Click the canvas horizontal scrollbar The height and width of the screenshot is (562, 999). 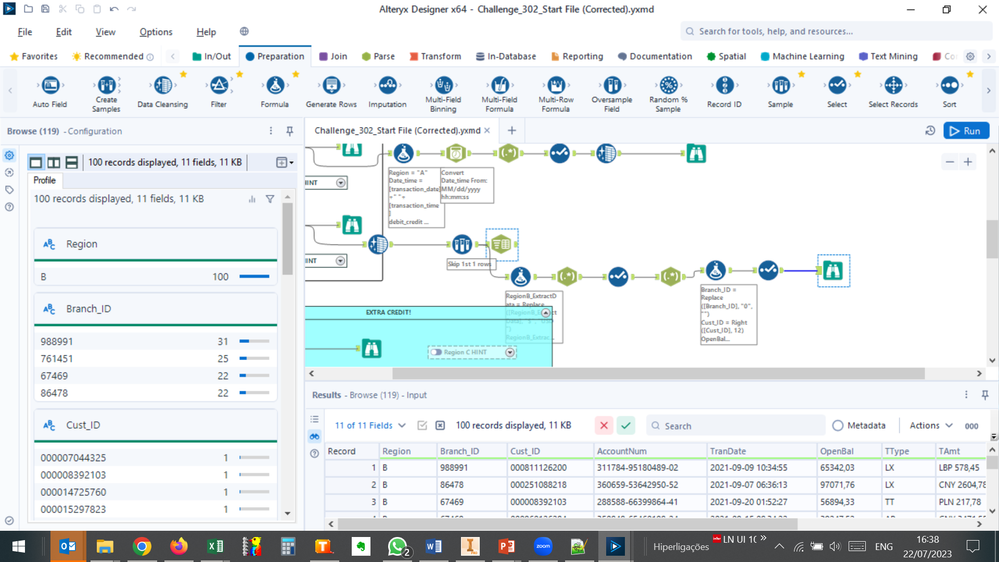658,373
